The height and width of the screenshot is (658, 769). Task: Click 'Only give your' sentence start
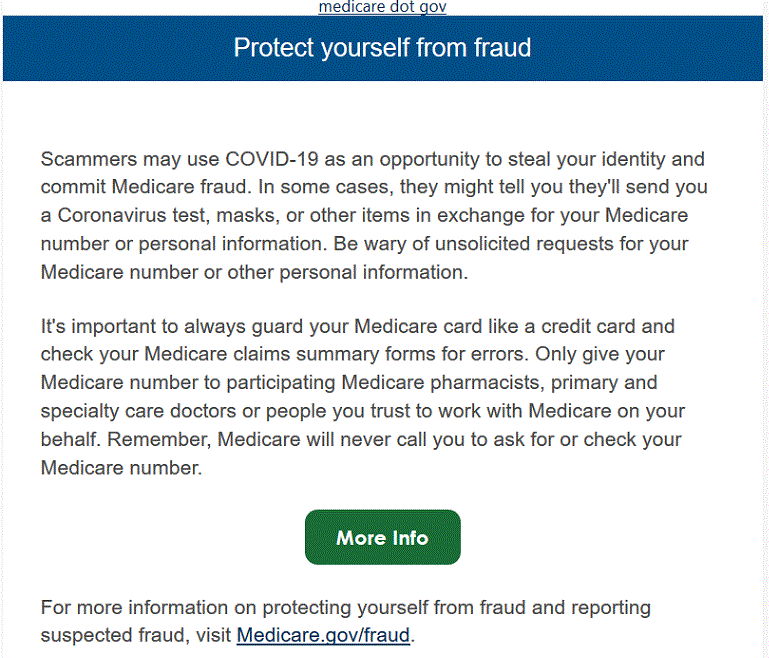click(600, 354)
